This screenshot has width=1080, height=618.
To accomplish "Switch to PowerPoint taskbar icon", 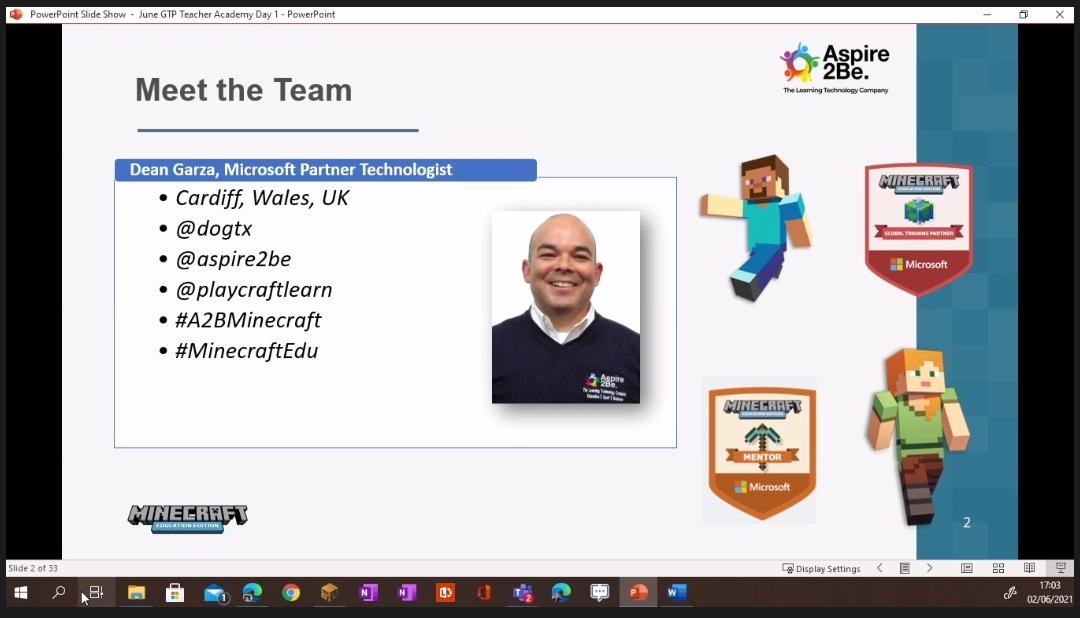I will click(638, 593).
